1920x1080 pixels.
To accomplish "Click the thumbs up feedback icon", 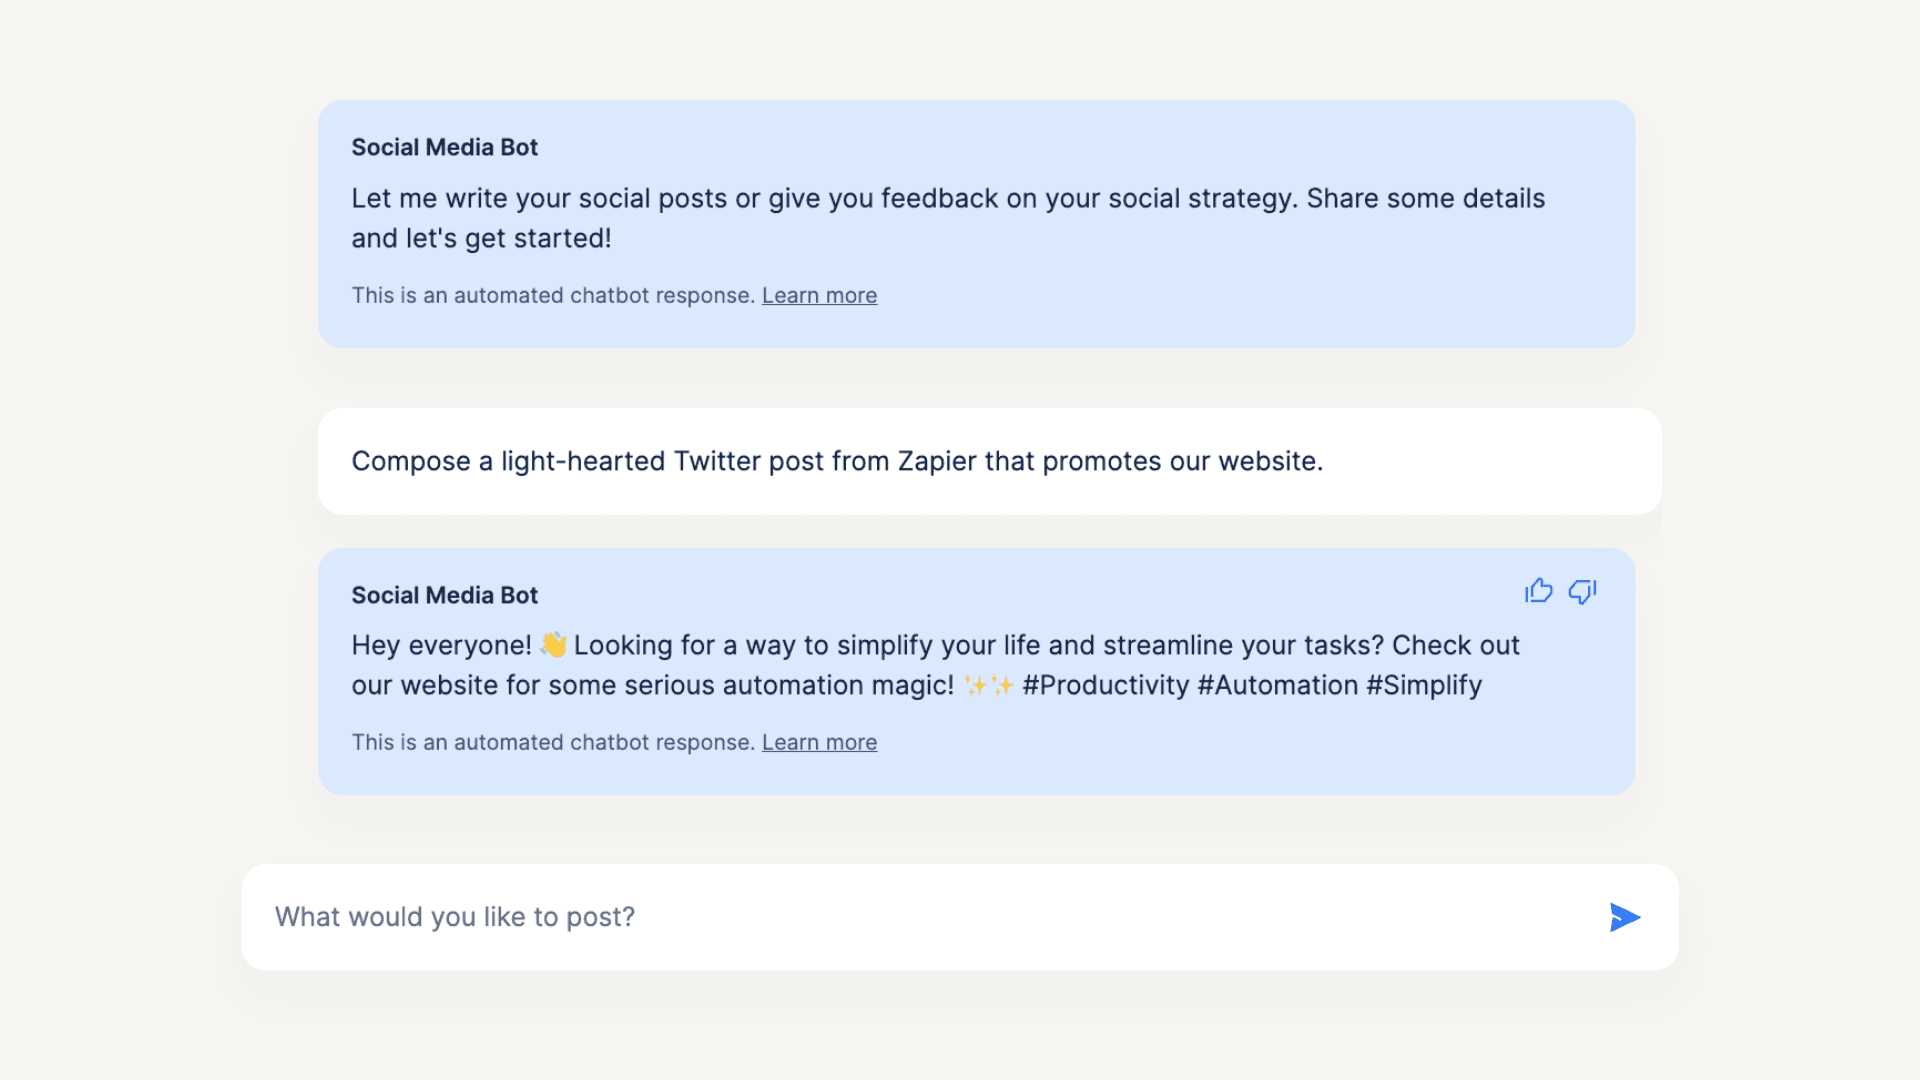I will [1538, 591].
